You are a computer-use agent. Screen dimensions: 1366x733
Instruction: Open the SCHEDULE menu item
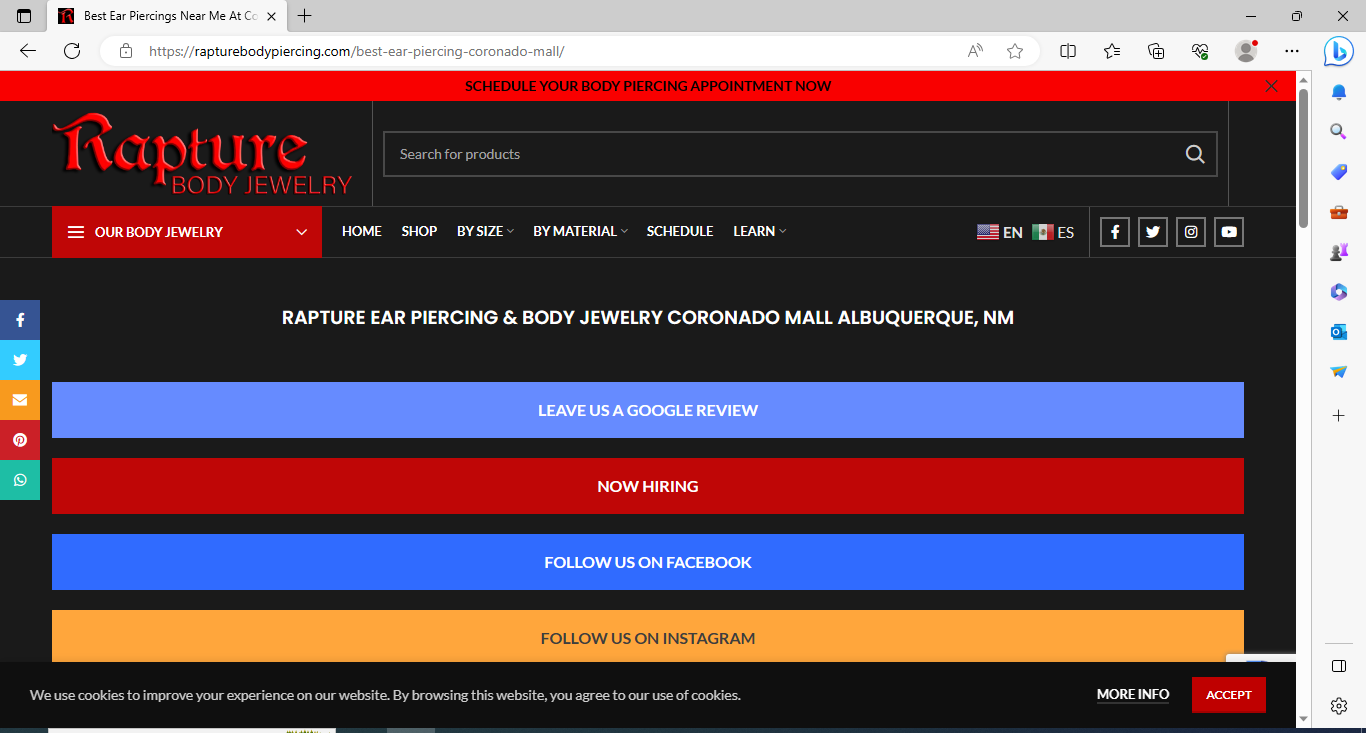[x=680, y=231]
